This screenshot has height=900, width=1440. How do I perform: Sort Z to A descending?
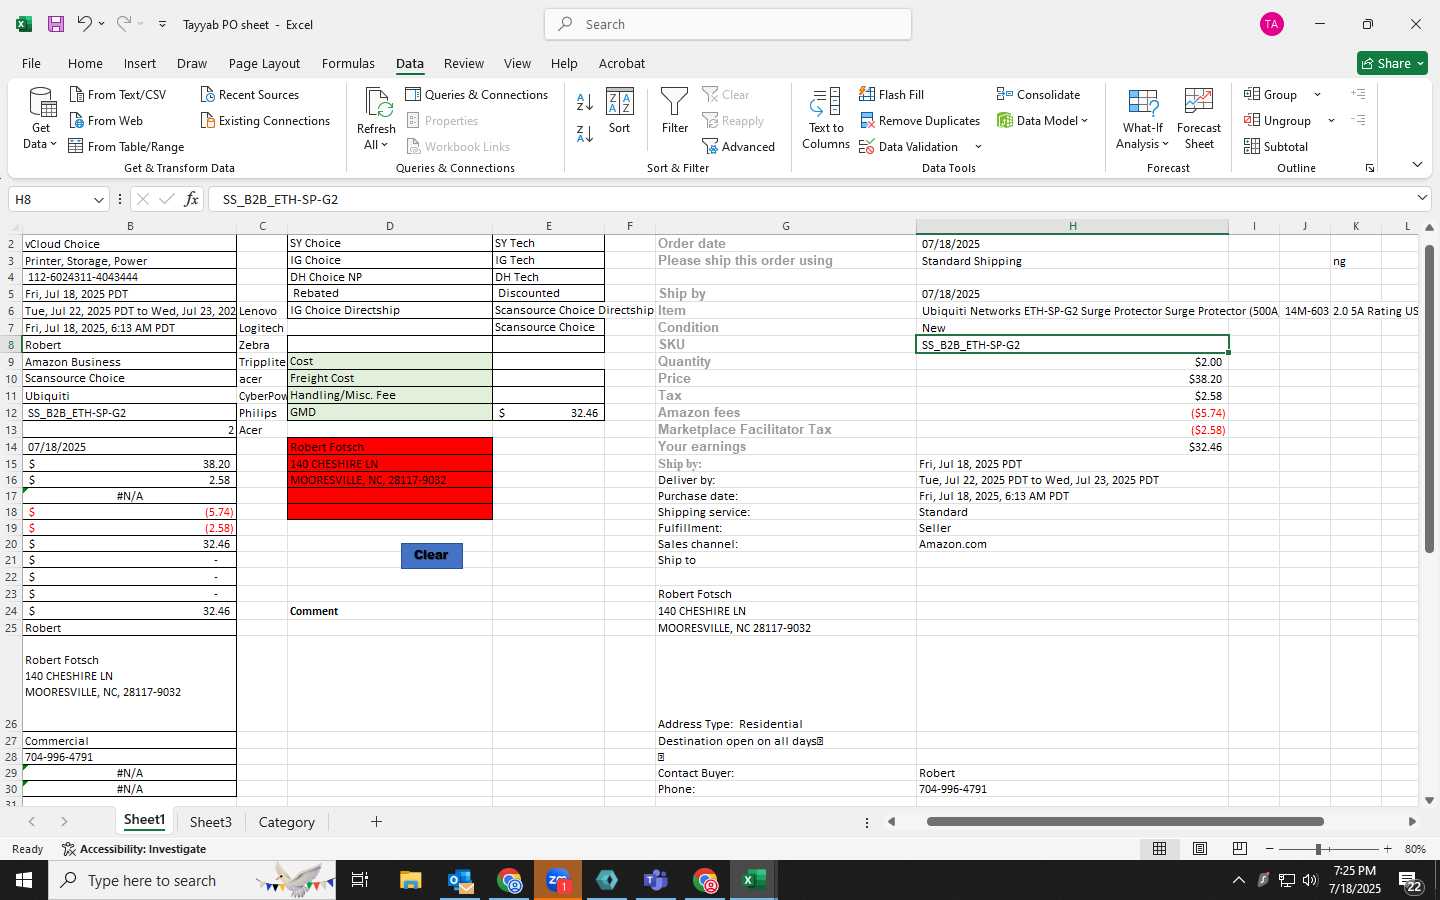coord(585,133)
